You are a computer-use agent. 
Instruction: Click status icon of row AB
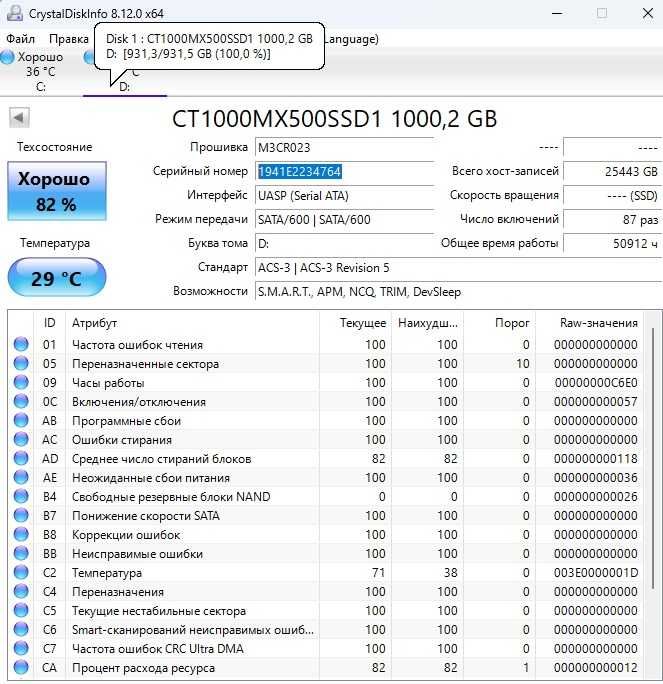pos(21,421)
